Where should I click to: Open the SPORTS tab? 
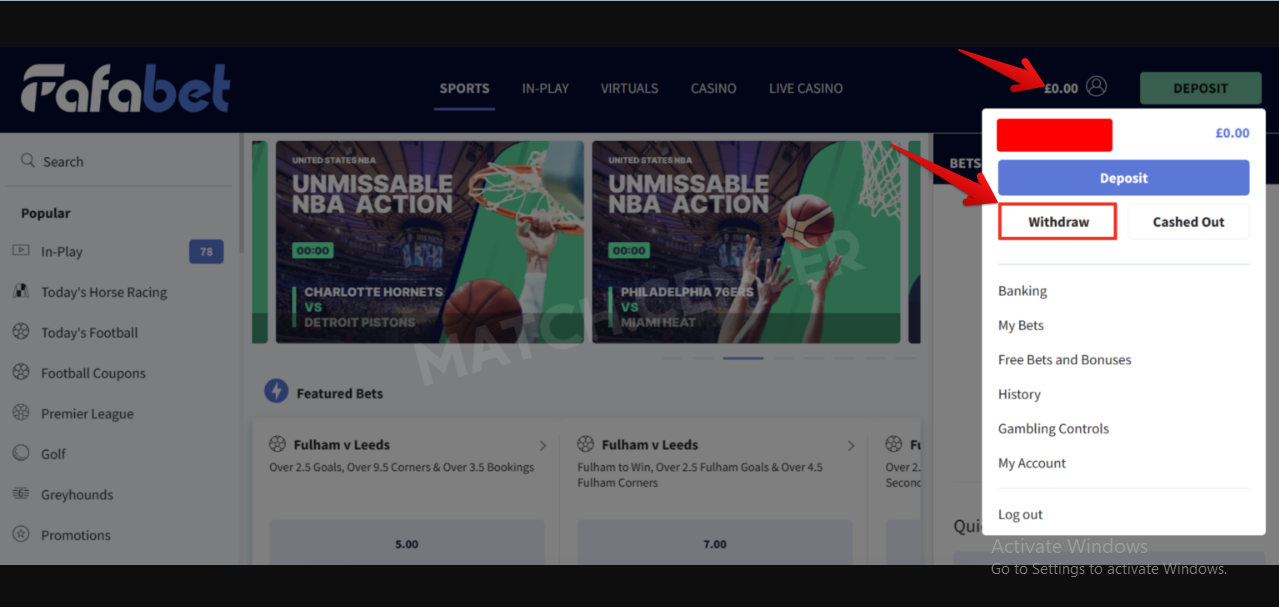point(465,88)
